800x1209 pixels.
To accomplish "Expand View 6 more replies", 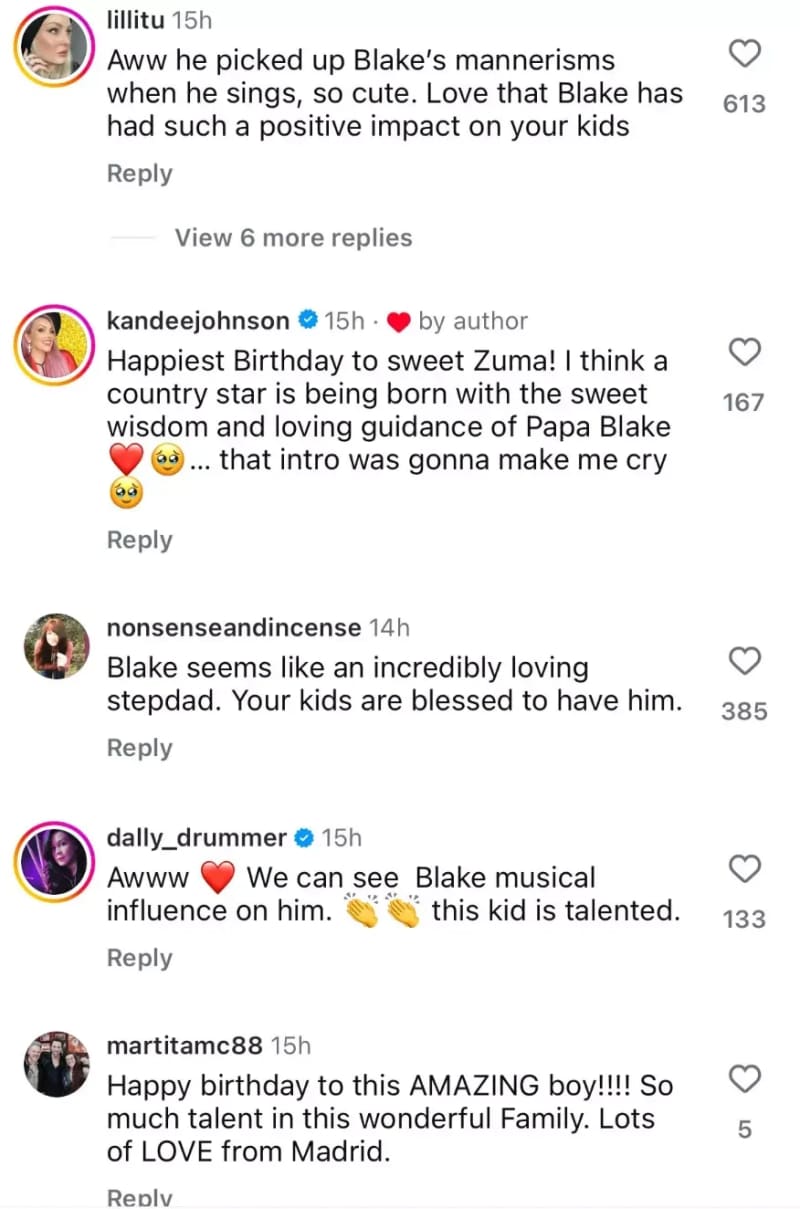I will tap(293, 238).
